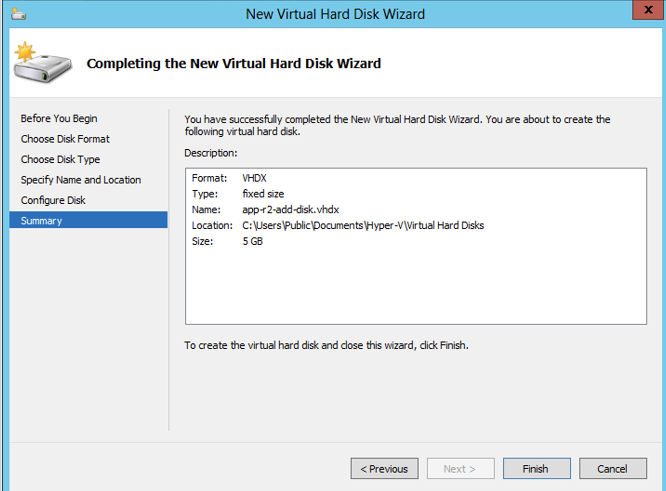Click the Location: label in description

pyautogui.click(x=212, y=225)
